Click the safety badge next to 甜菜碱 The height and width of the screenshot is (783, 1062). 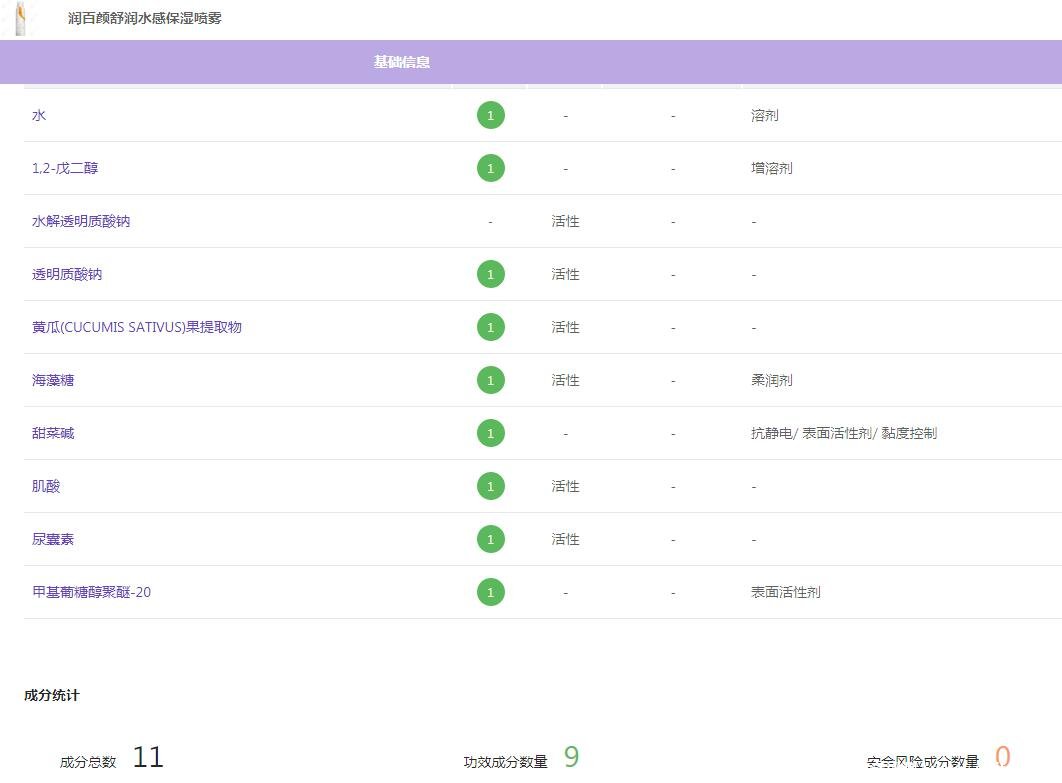pyautogui.click(x=490, y=433)
